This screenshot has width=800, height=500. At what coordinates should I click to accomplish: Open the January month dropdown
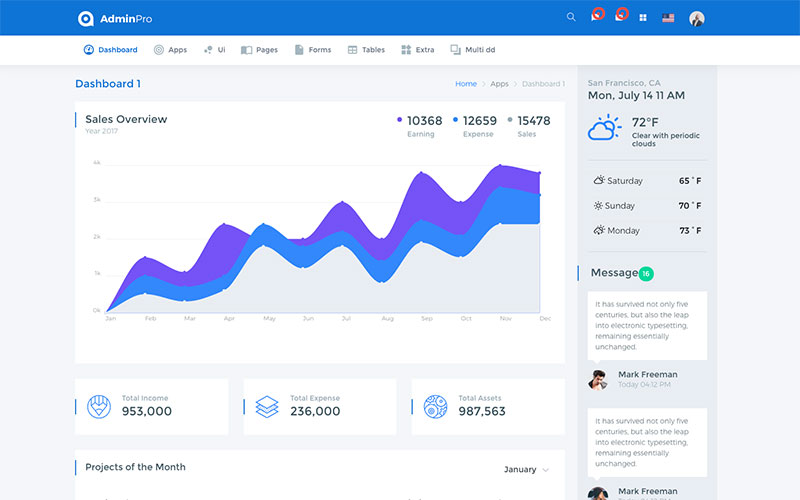526,469
